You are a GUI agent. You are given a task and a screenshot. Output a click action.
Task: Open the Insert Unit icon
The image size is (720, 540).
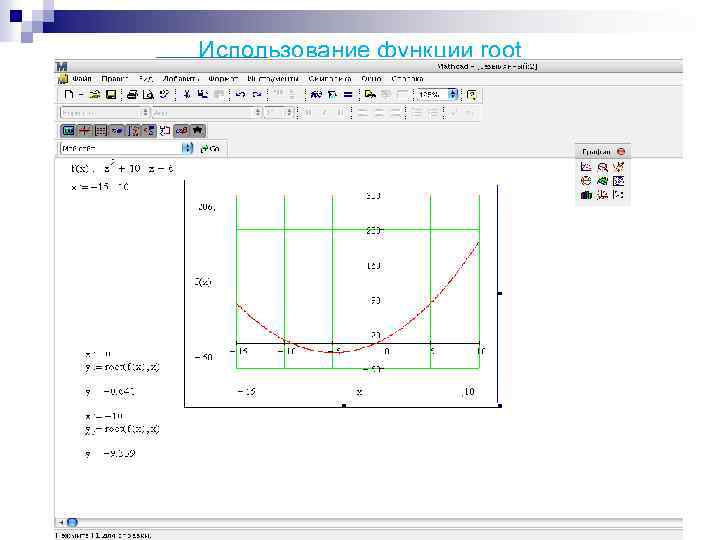tap(332, 95)
